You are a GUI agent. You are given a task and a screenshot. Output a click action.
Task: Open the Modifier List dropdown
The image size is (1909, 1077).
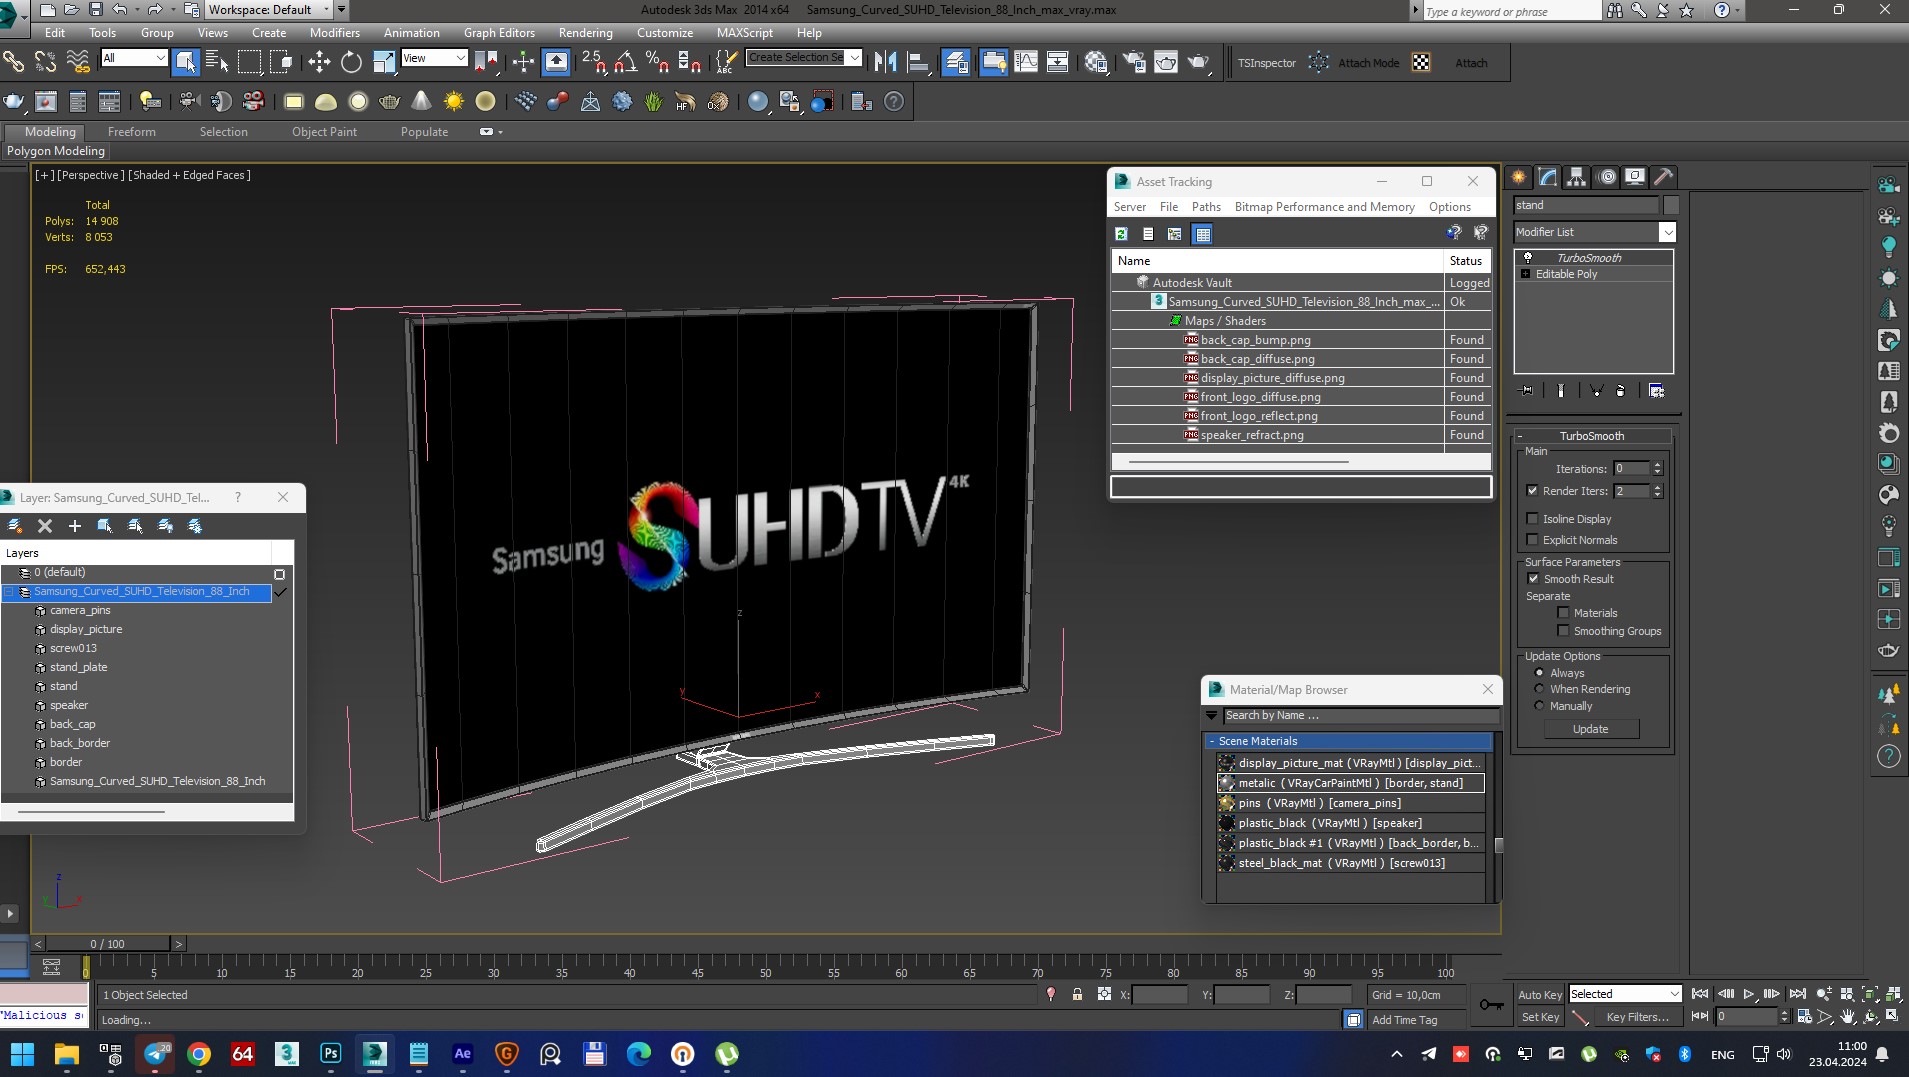(1667, 232)
